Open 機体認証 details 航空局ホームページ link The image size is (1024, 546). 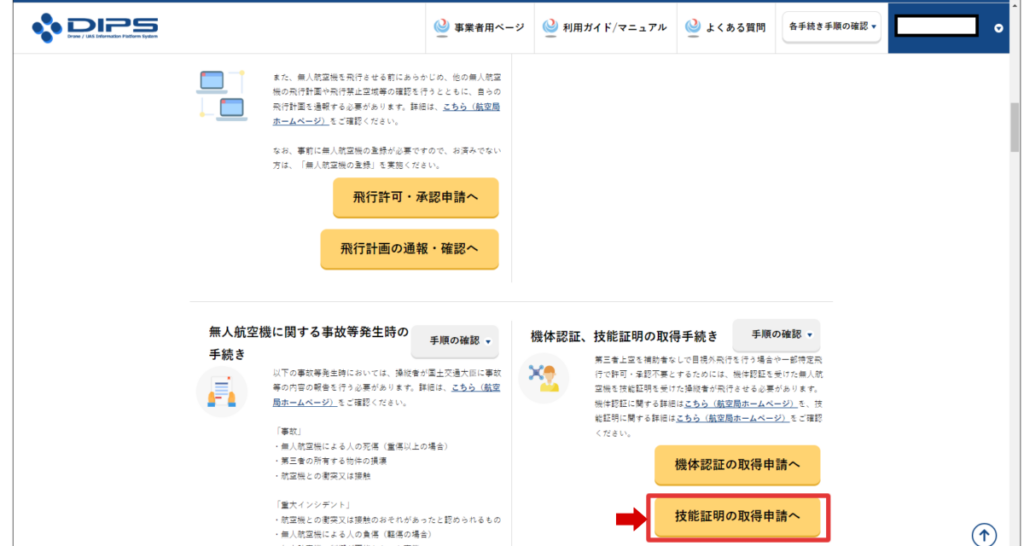(740, 404)
